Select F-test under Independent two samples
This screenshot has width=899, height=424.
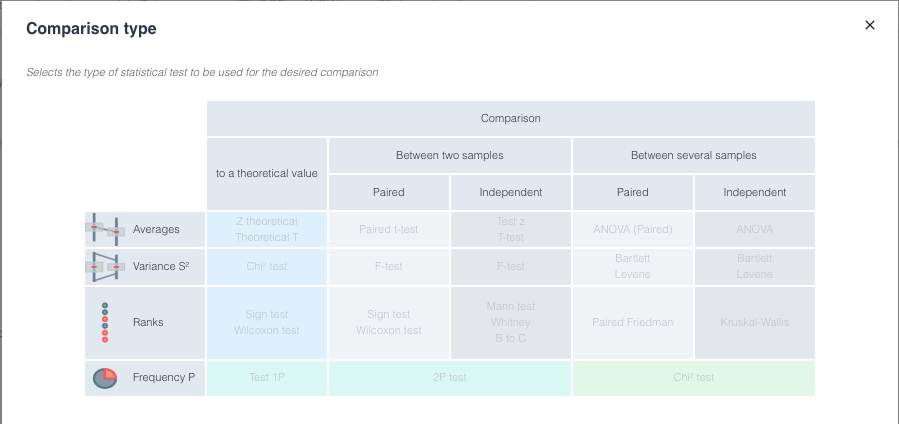(x=510, y=266)
